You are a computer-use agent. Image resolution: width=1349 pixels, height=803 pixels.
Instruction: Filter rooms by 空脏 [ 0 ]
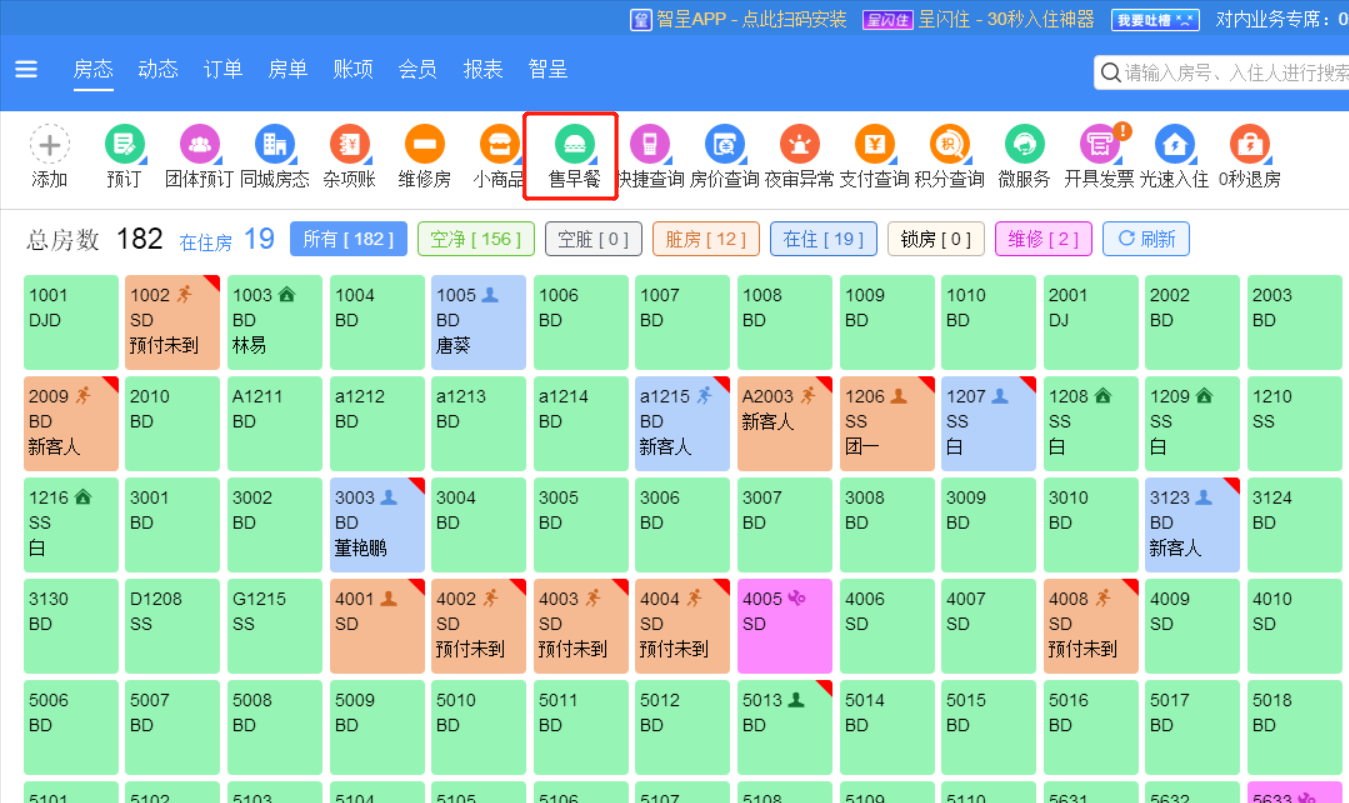tap(593, 239)
